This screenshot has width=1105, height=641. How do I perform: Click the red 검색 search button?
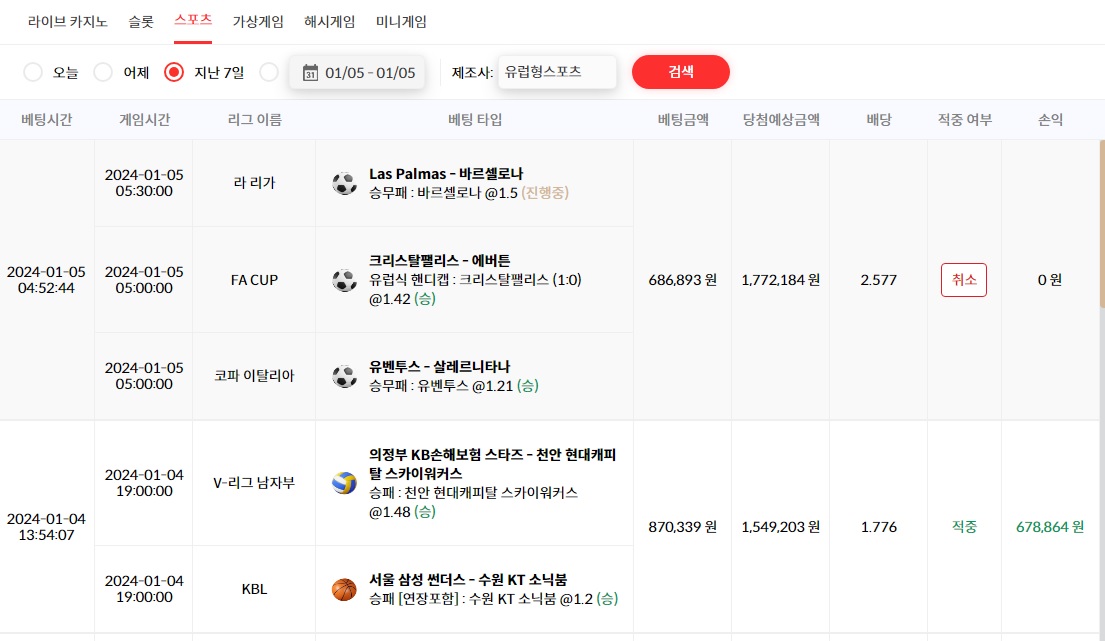point(681,72)
